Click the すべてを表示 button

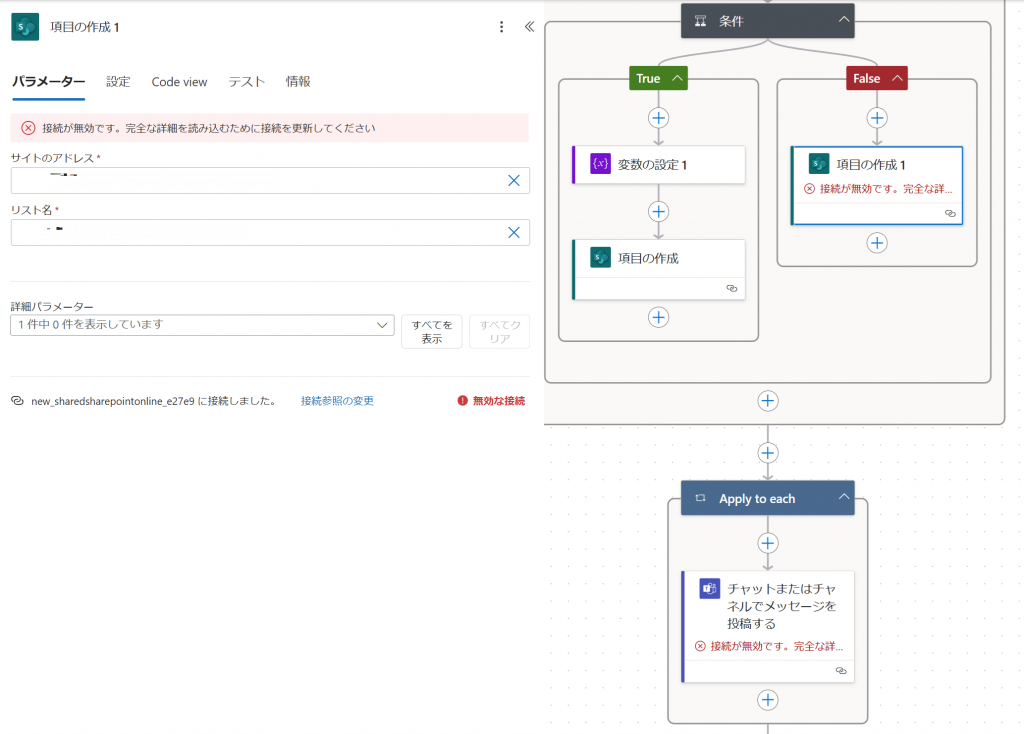click(431, 332)
